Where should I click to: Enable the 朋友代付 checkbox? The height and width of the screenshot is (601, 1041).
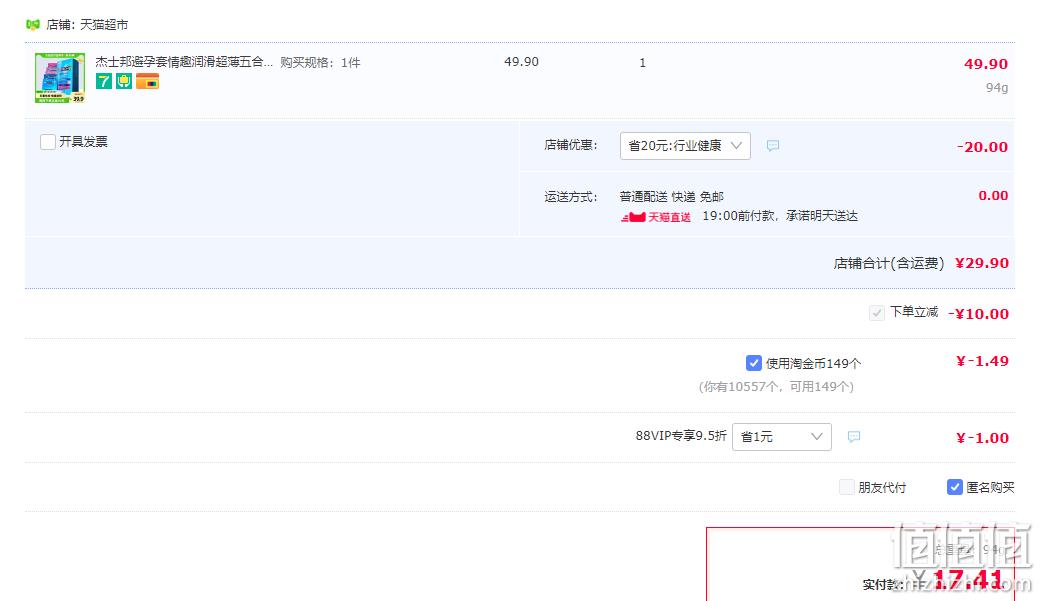[x=846, y=487]
